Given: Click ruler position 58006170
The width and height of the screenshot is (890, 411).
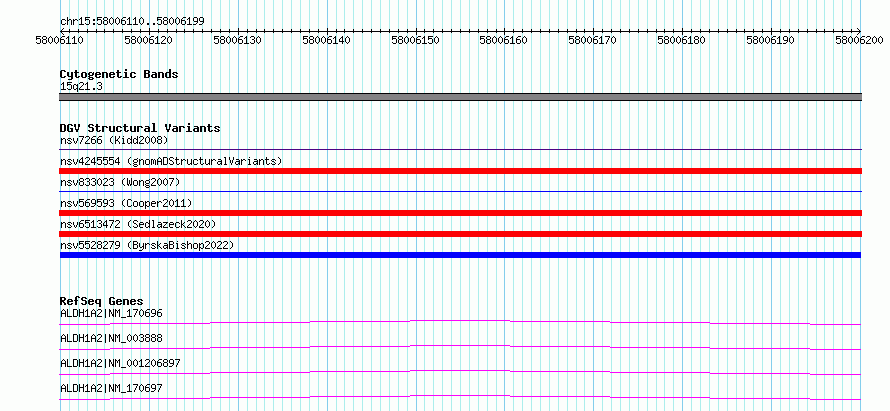Looking at the screenshot, I should (x=593, y=40).
